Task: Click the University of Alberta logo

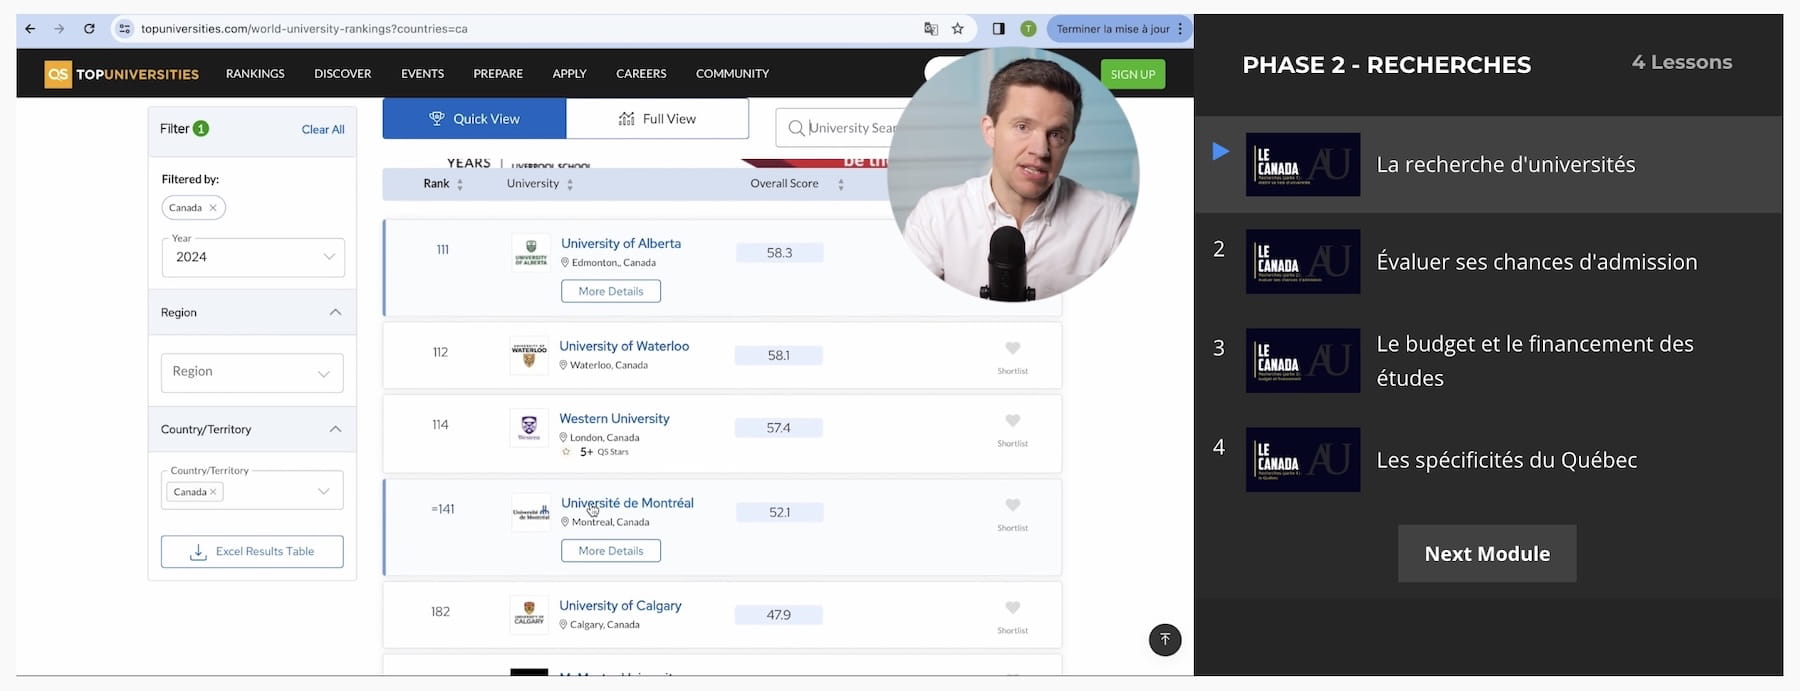Action: [531, 253]
